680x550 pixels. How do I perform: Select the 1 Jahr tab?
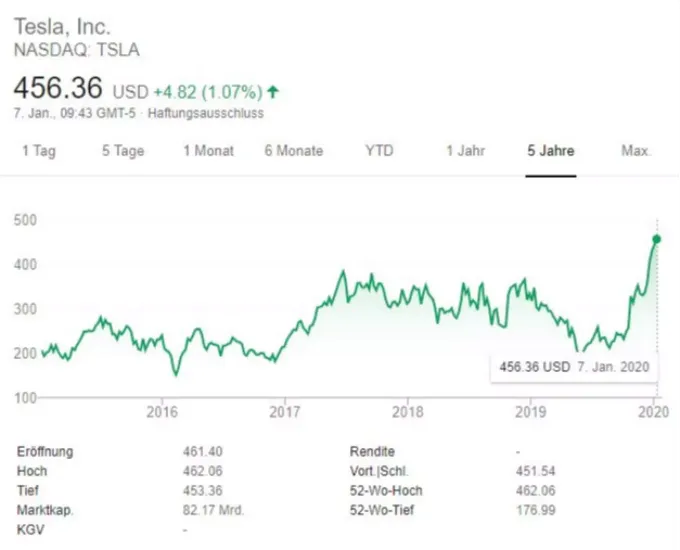(466, 151)
